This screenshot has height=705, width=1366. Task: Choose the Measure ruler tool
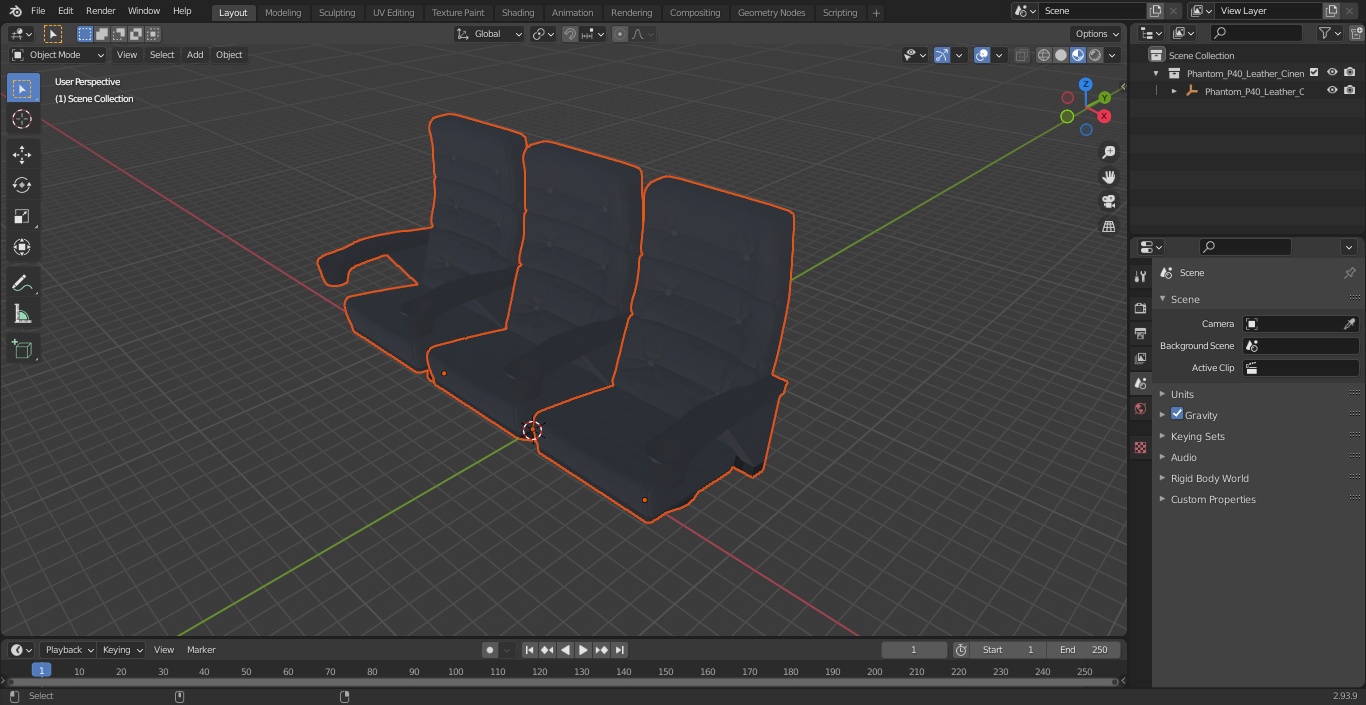(22, 314)
